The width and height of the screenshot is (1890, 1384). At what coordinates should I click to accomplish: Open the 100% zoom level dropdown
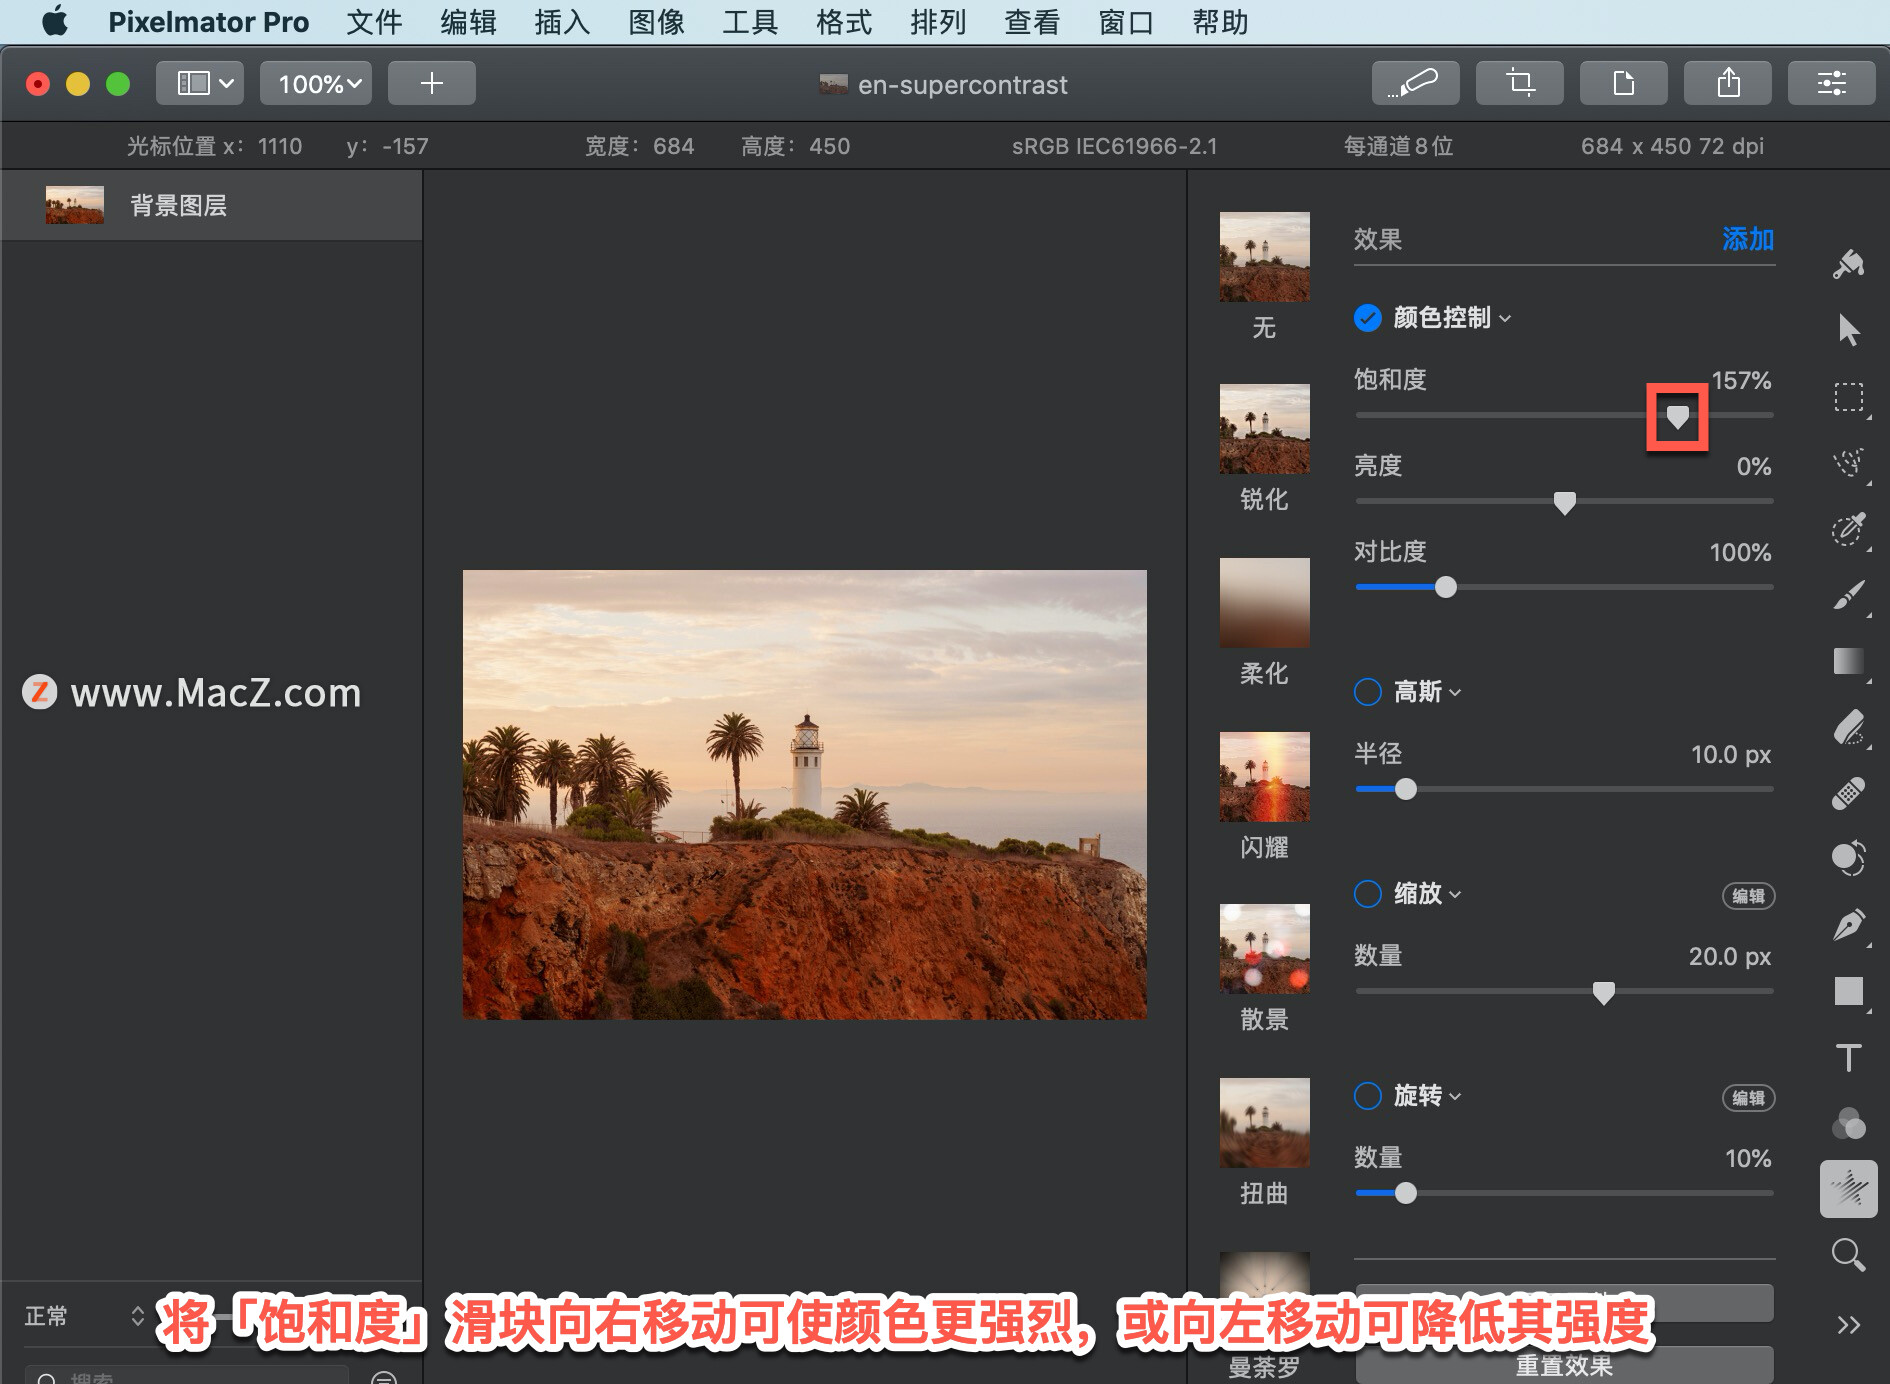click(x=316, y=83)
